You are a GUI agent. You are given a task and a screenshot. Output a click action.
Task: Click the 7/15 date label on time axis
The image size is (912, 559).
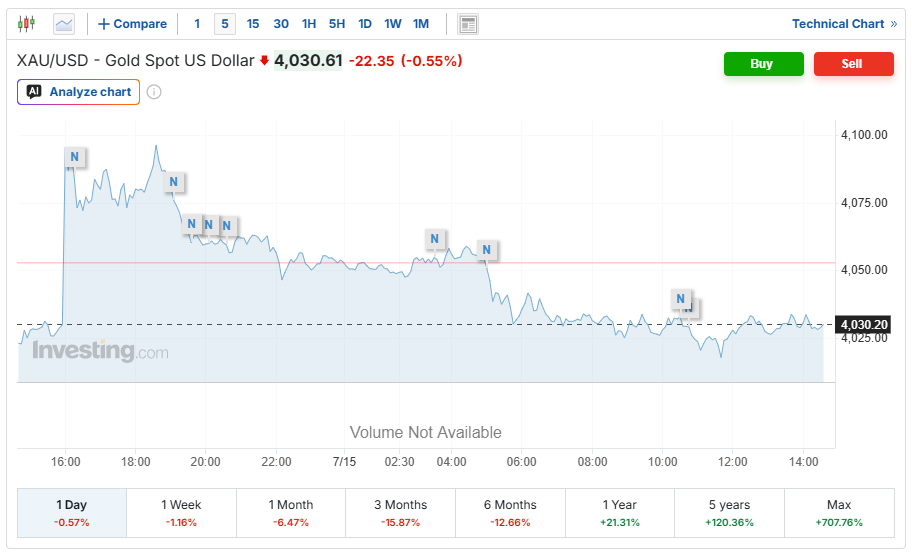pyautogui.click(x=344, y=462)
